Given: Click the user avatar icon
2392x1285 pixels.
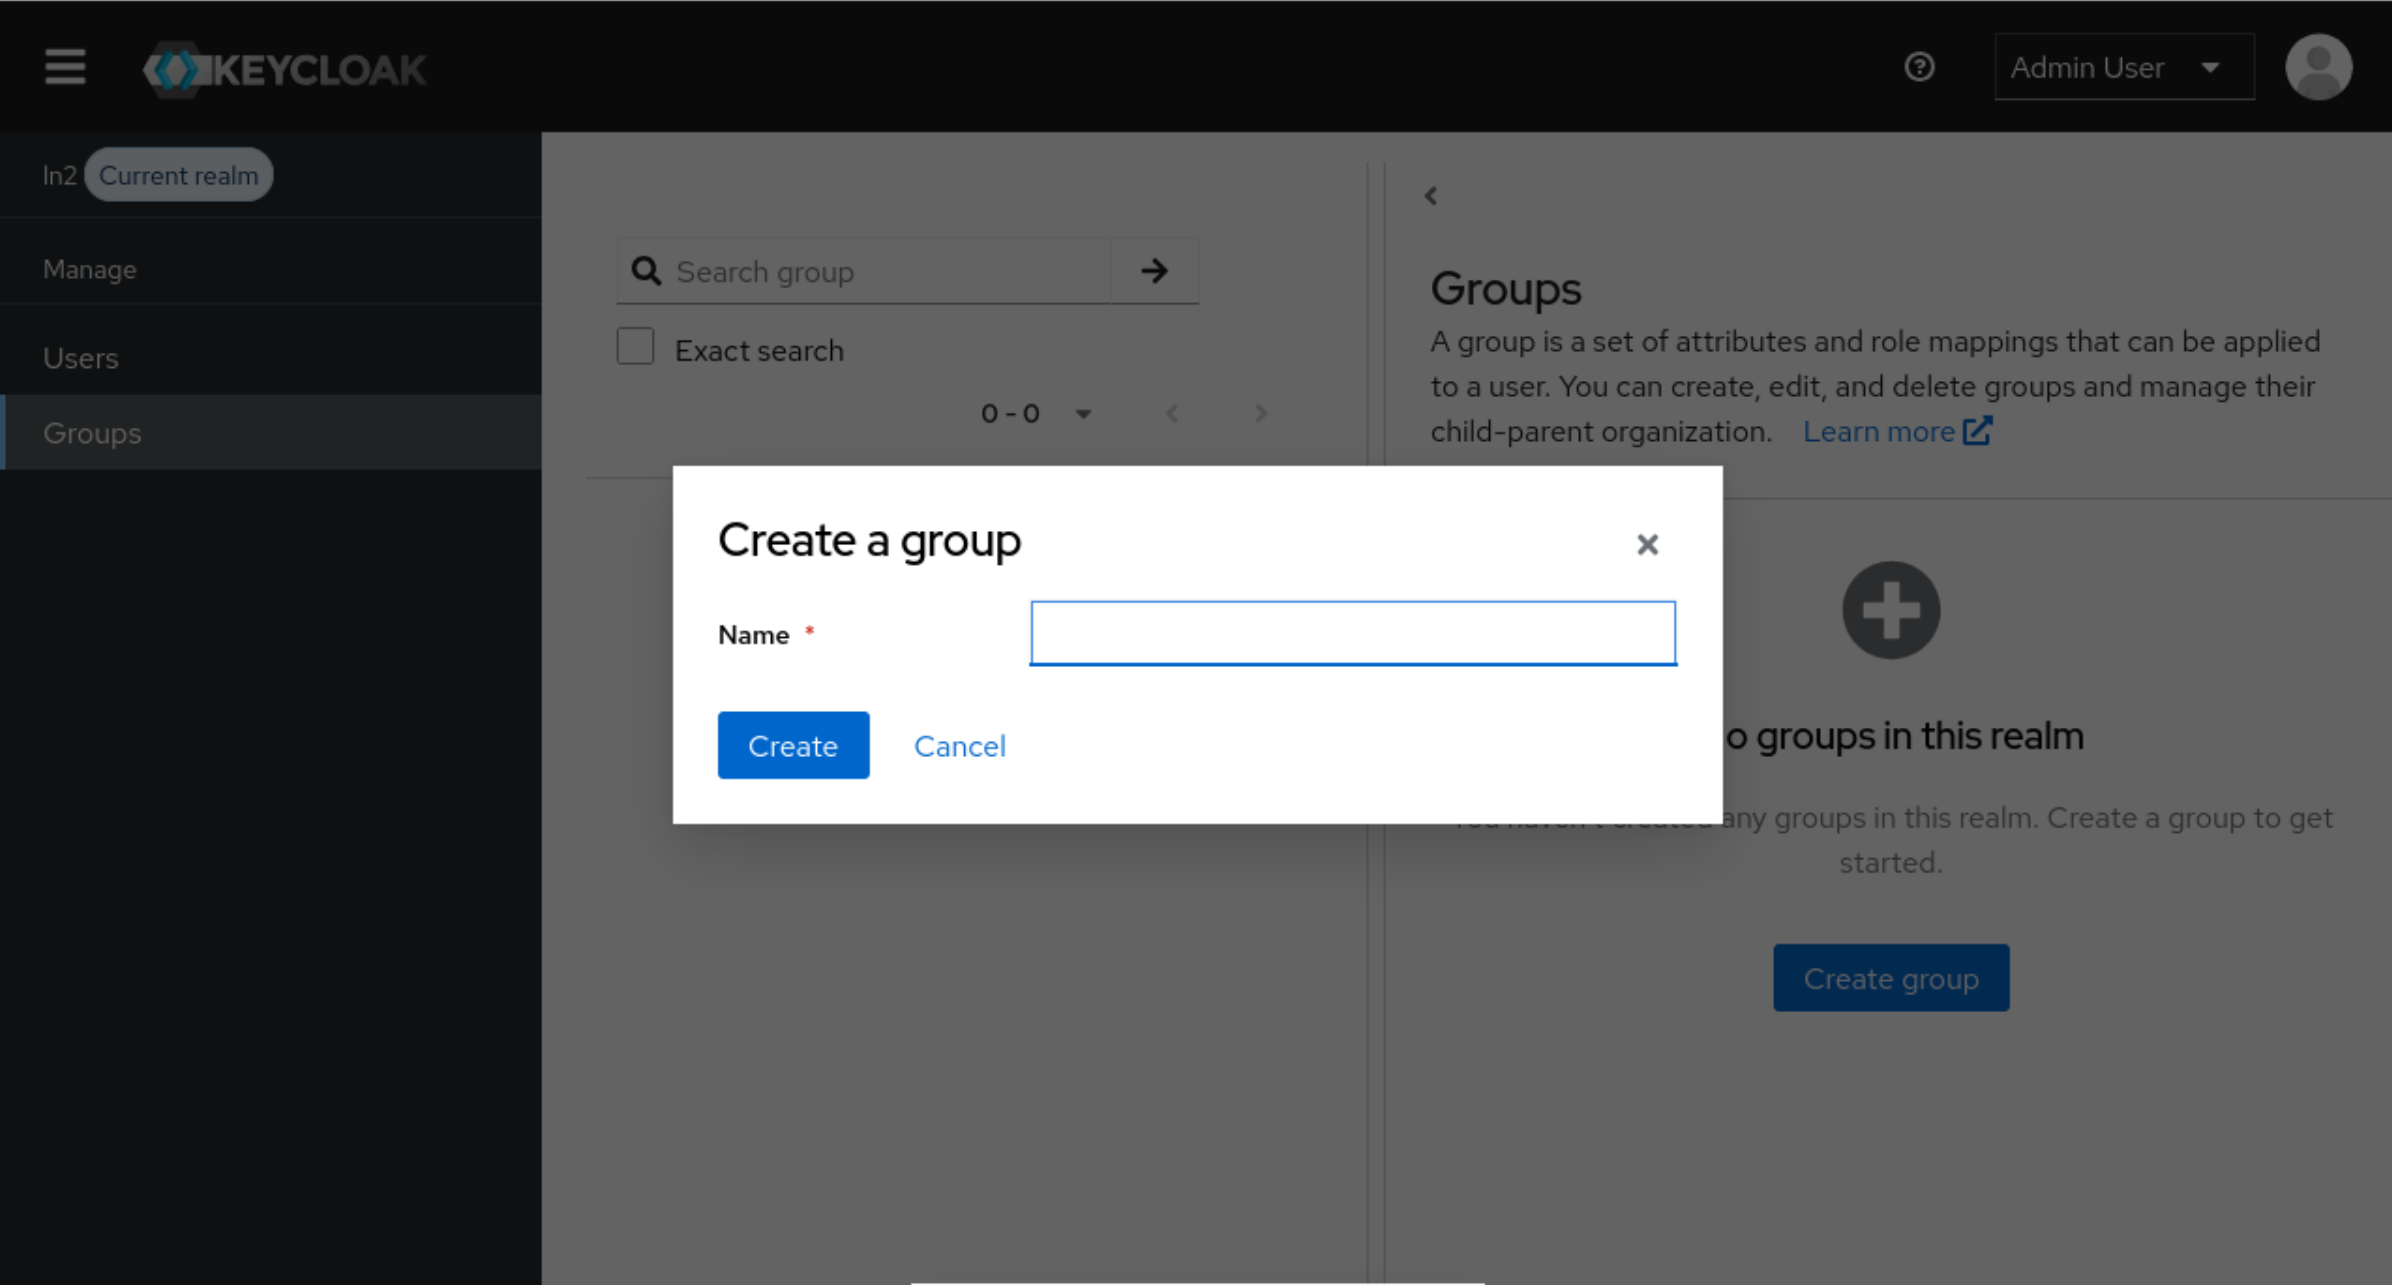Looking at the screenshot, I should pos(2318,67).
